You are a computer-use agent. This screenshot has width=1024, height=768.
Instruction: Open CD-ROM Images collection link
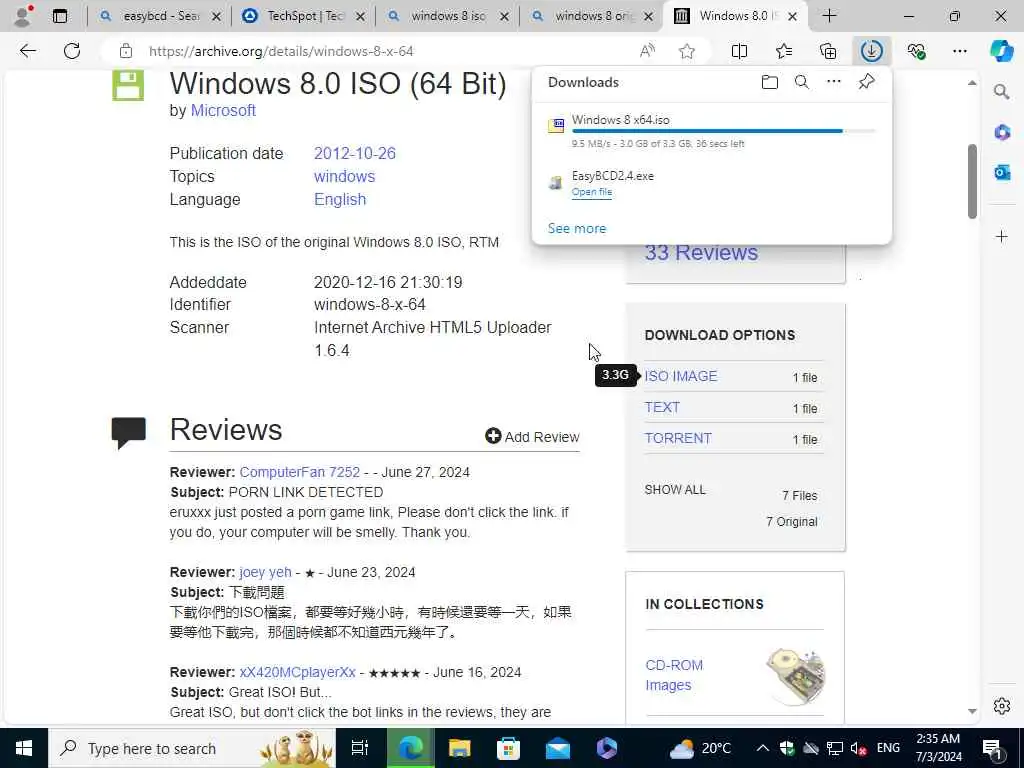pyautogui.click(x=674, y=675)
